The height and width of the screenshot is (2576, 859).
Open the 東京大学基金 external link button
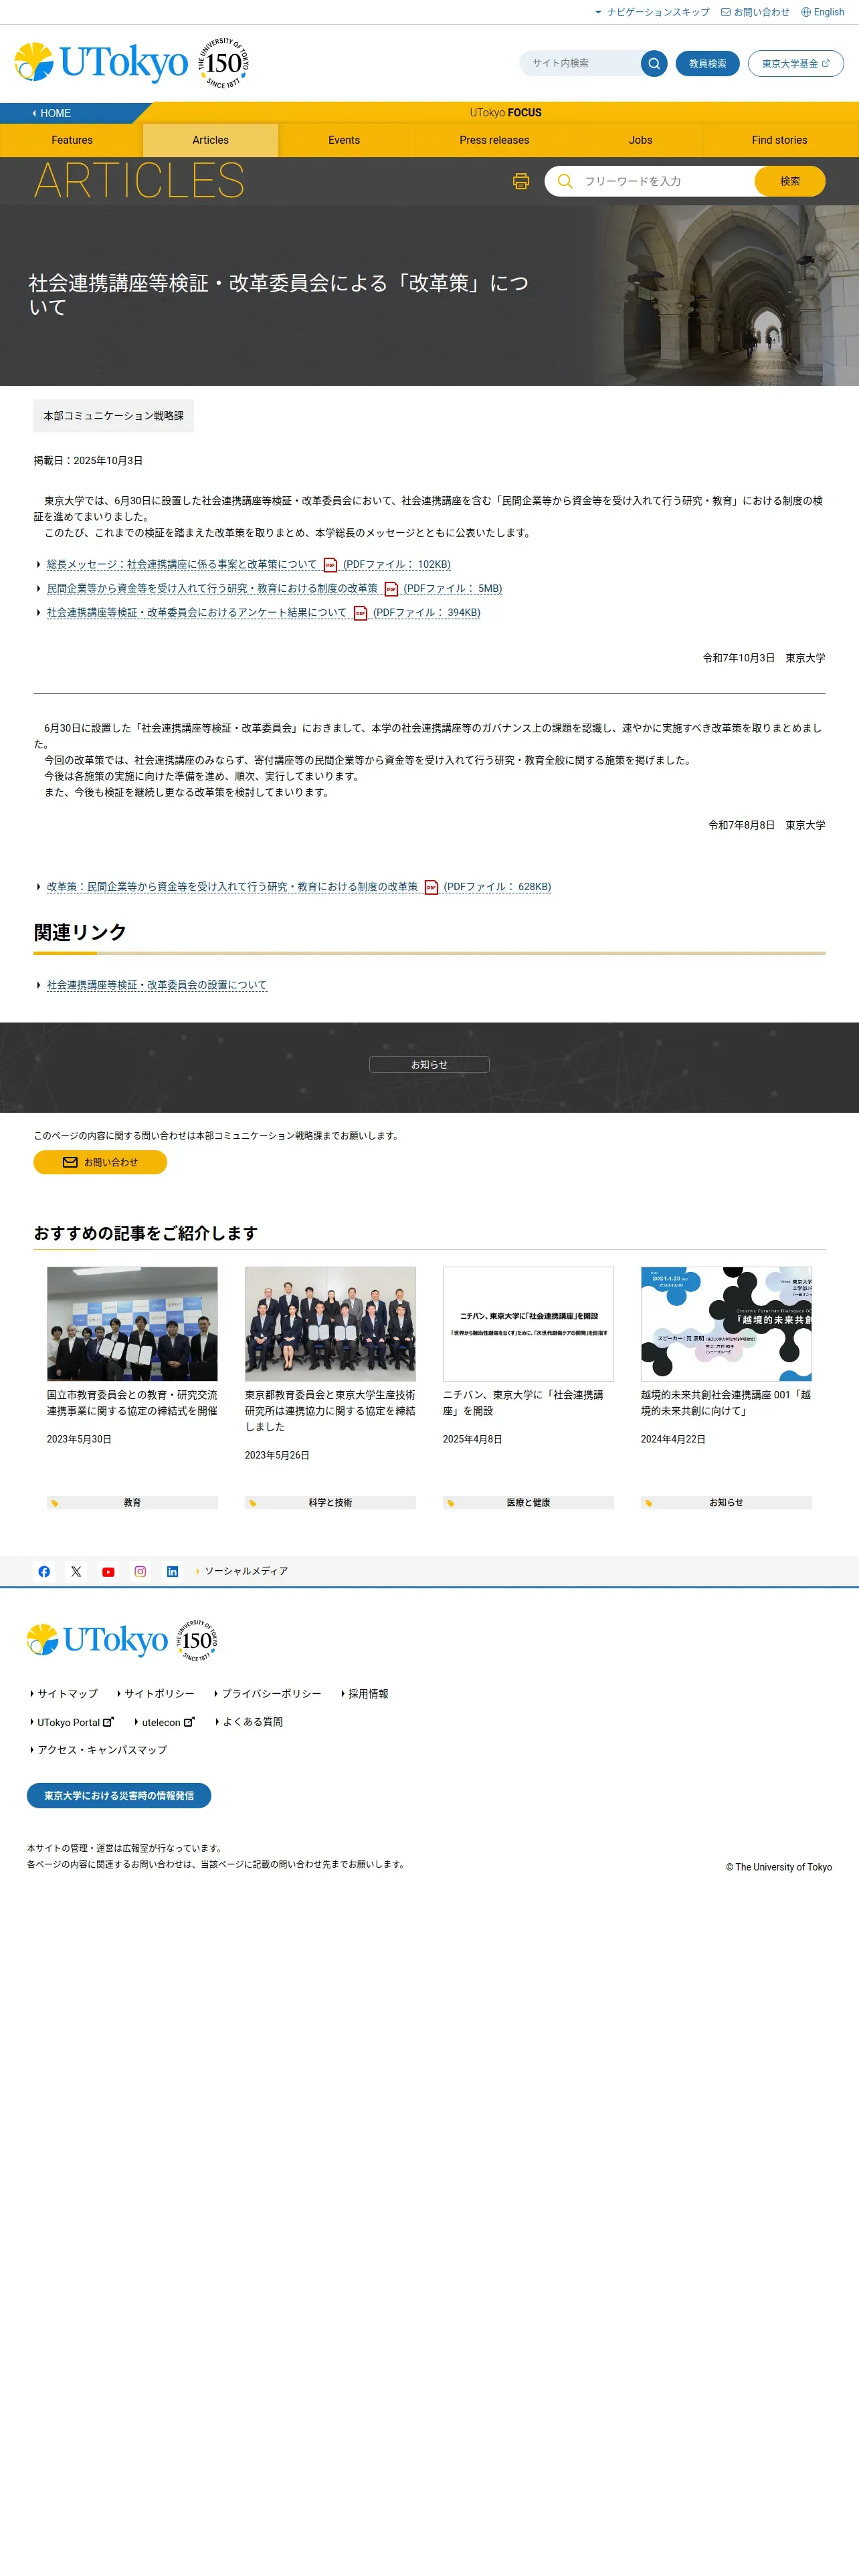tap(796, 63)
